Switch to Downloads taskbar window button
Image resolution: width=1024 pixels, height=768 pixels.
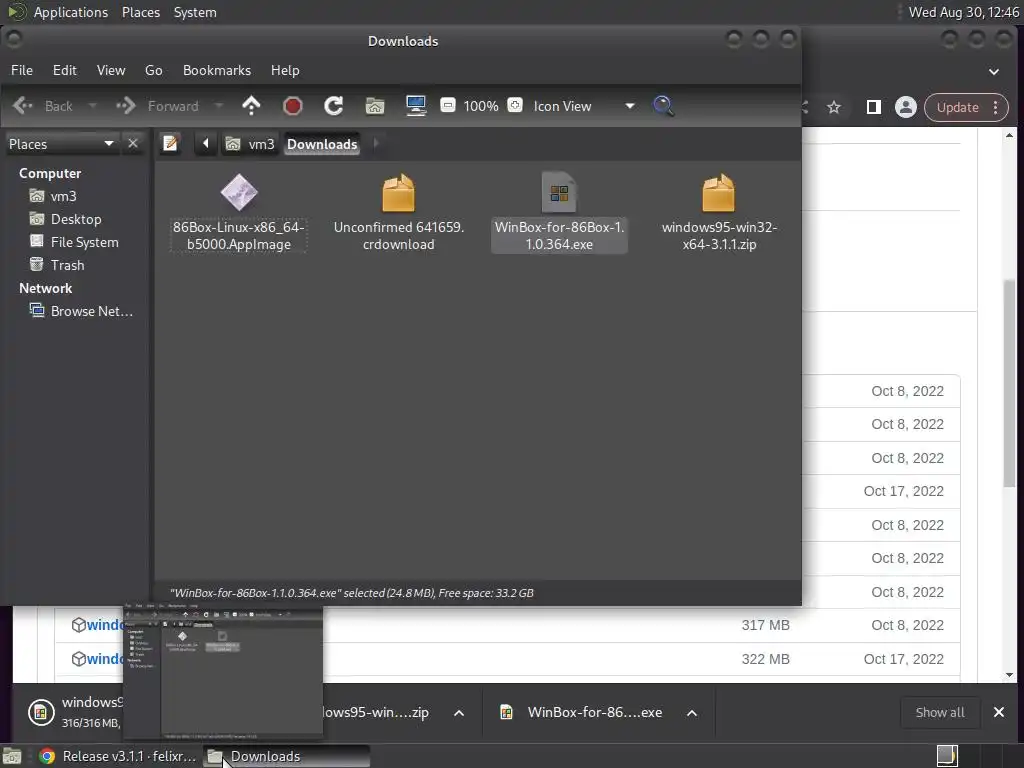coord(287,756)
